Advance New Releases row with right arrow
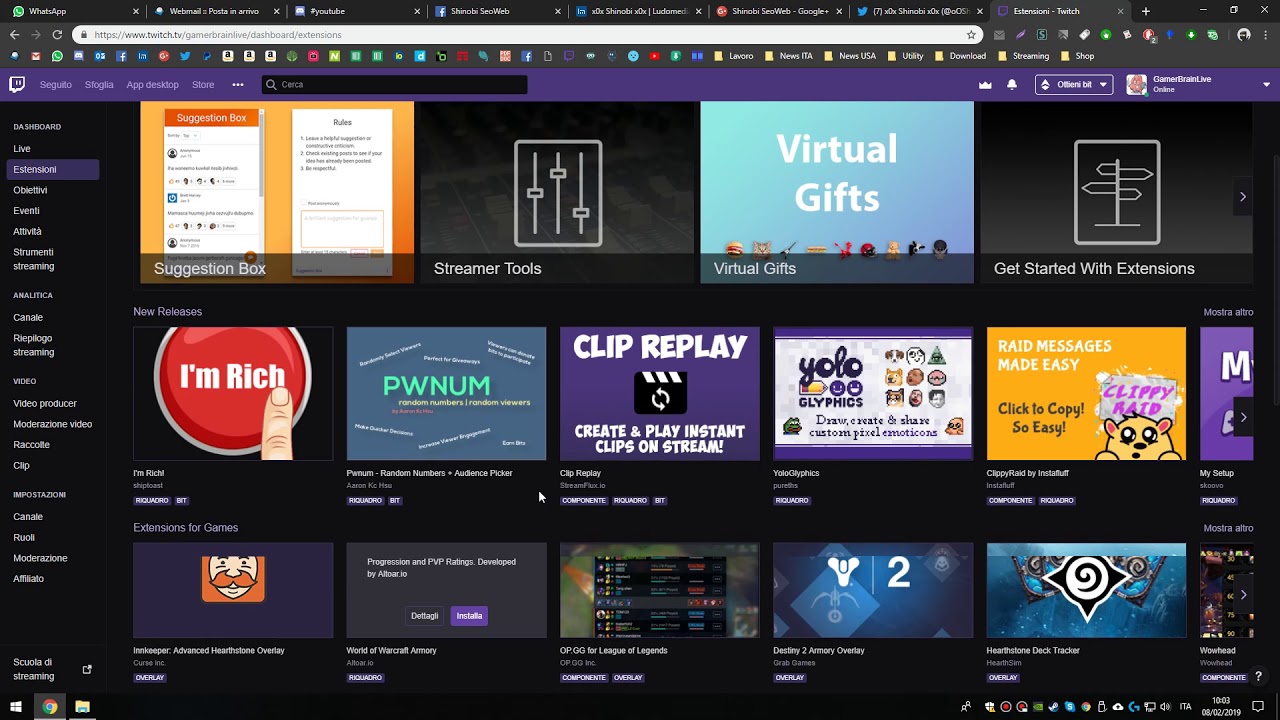The width and height of the screenshot is (1280, 720). [1243, 417]
